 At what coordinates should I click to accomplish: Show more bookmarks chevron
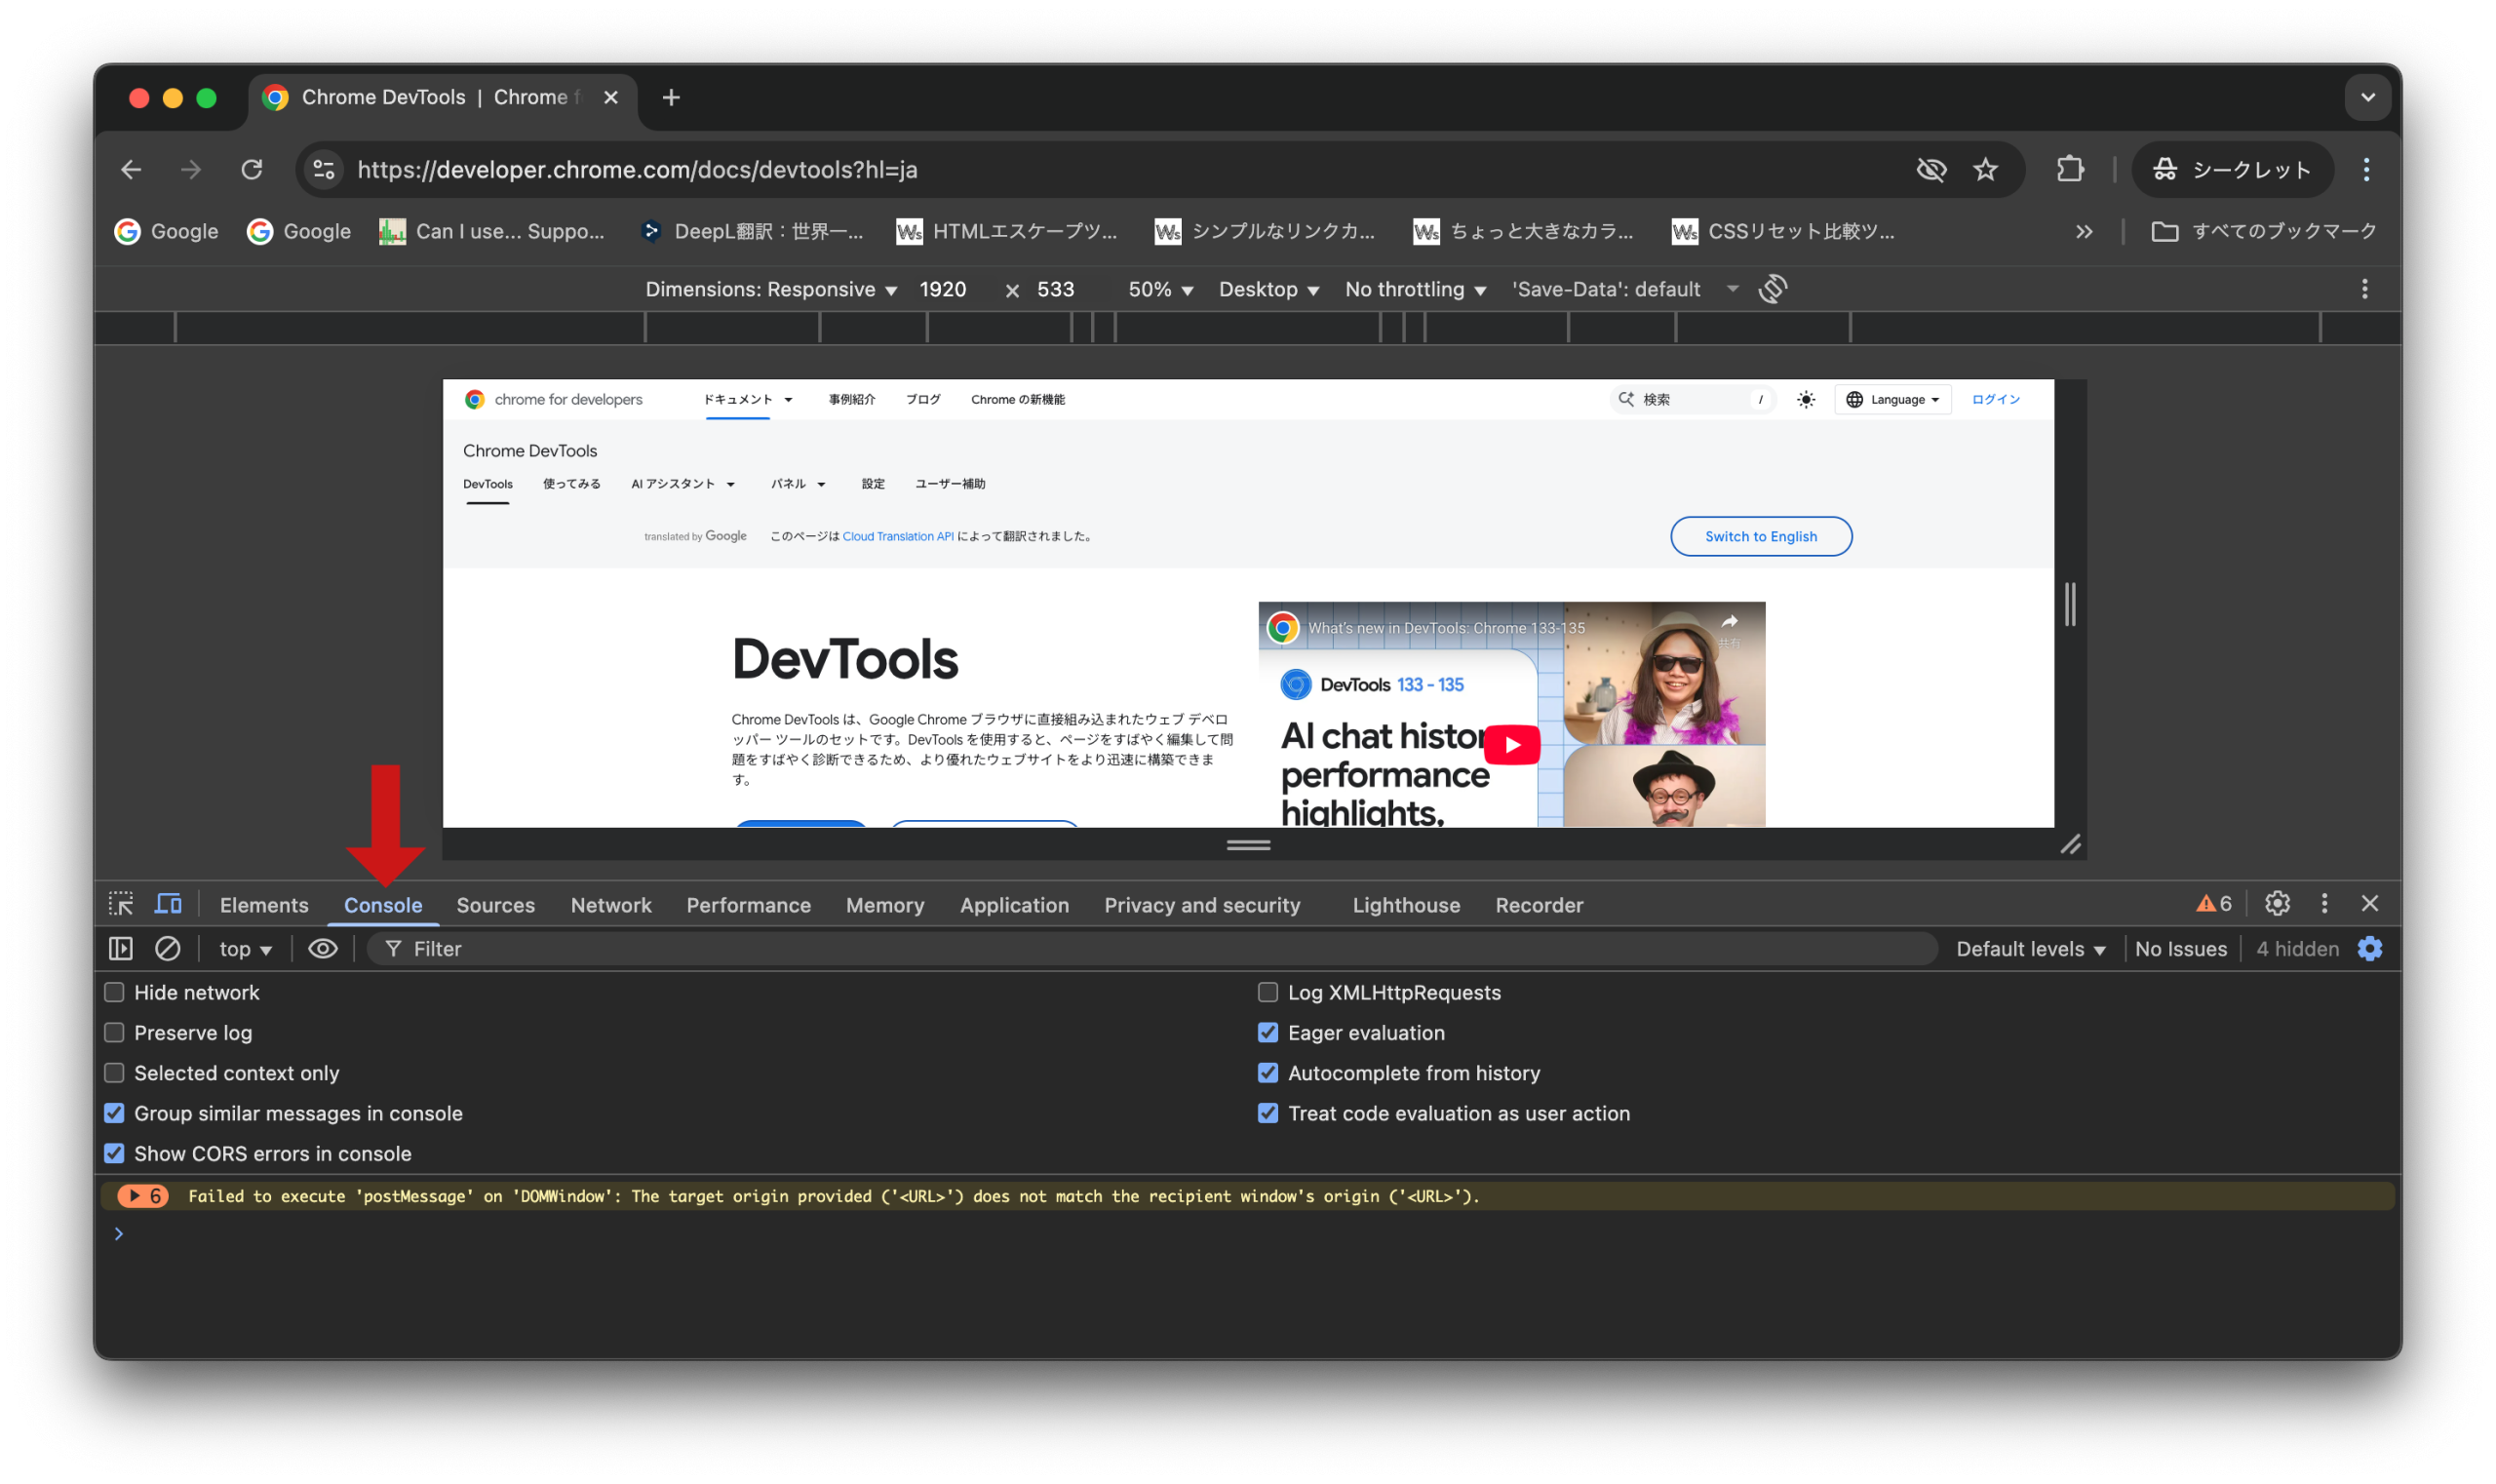2083,231
